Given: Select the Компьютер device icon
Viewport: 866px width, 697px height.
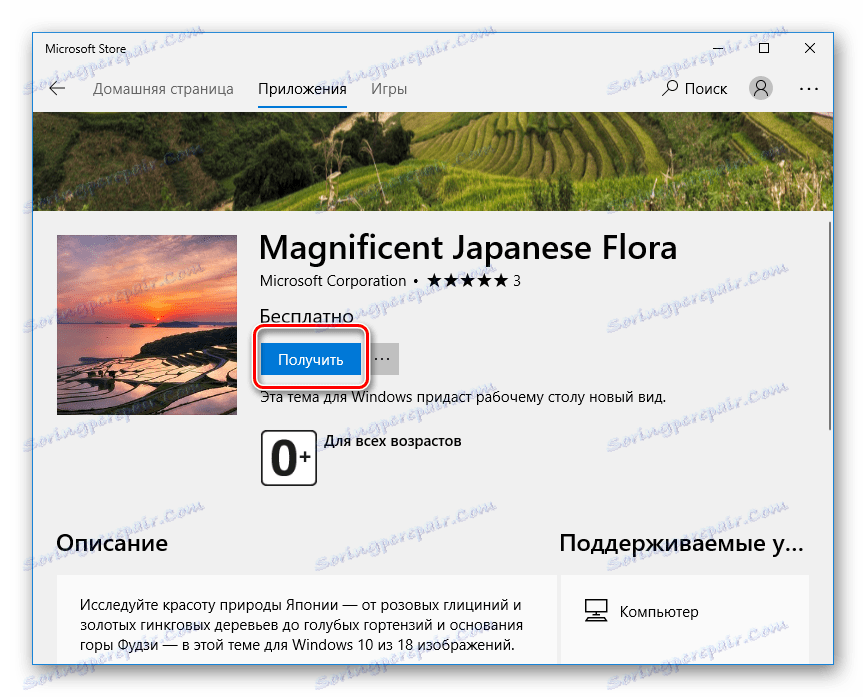Looking at the screenshot, I should 597,610.
